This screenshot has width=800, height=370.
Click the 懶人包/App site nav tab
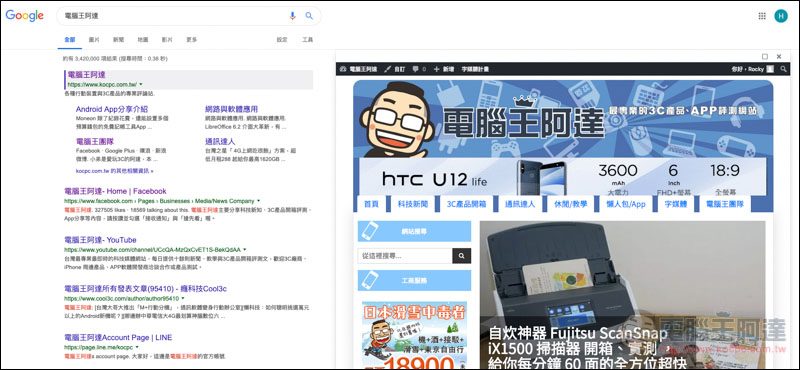pyautogui.click(x=626, y=204)
